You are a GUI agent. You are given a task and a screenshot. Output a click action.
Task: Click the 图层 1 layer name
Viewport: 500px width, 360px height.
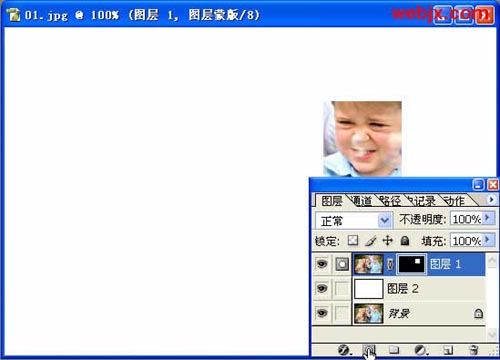click(x=445, y=264)
